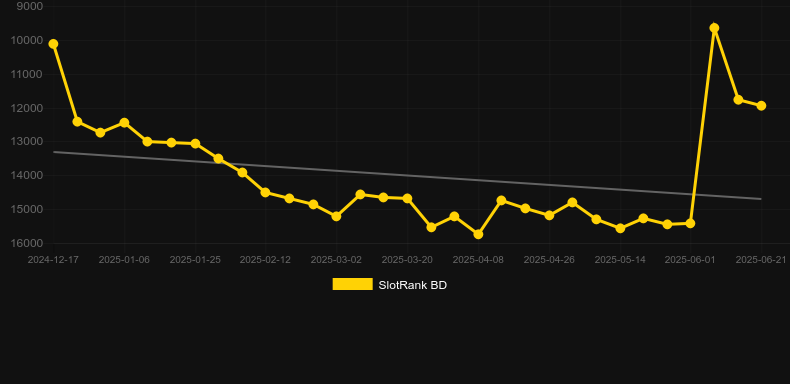This screenshot has height=384, width=790.
Task: Click the SlotRank BD legend label
Action: (413, 285)
